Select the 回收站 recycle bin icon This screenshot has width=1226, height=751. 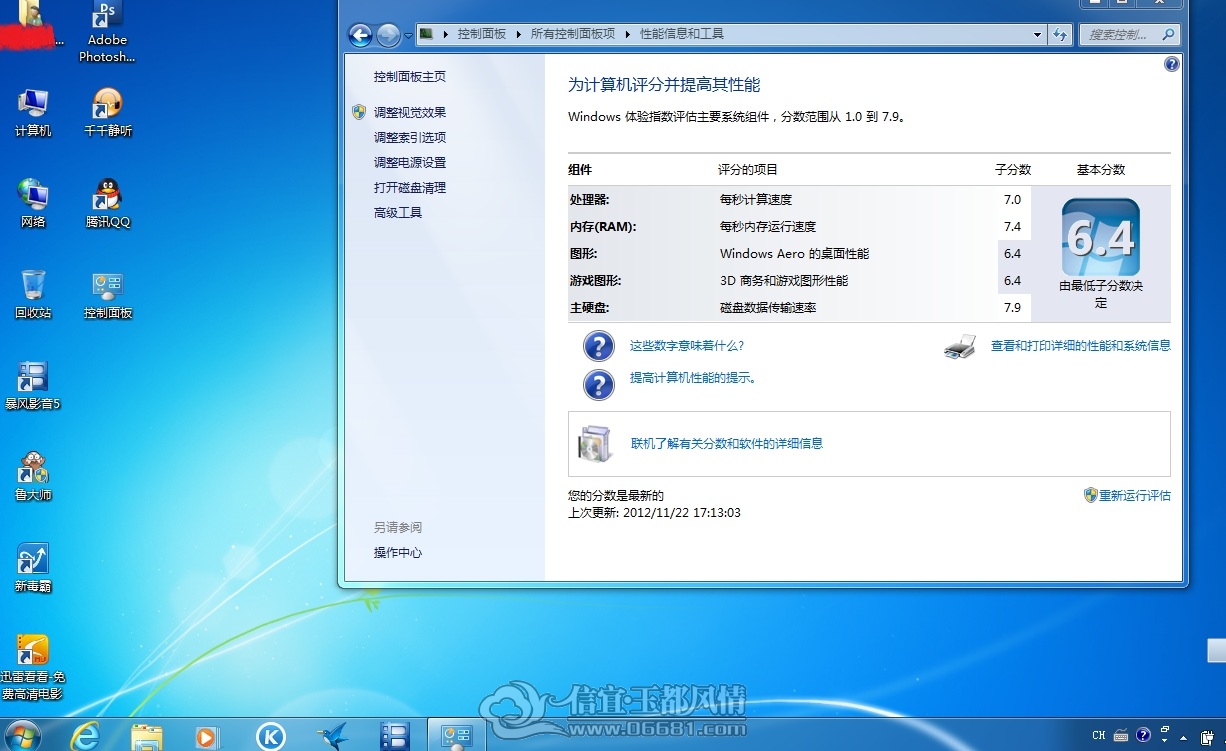[33, 294]
